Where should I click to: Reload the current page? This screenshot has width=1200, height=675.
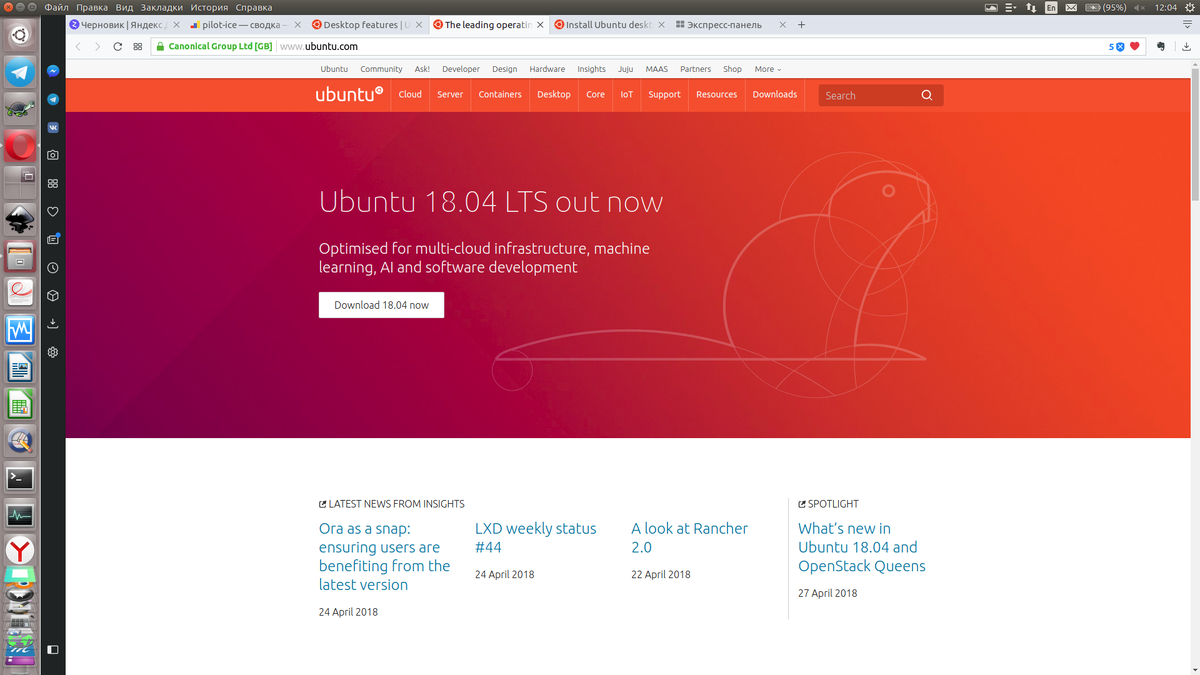pos(118,46)
